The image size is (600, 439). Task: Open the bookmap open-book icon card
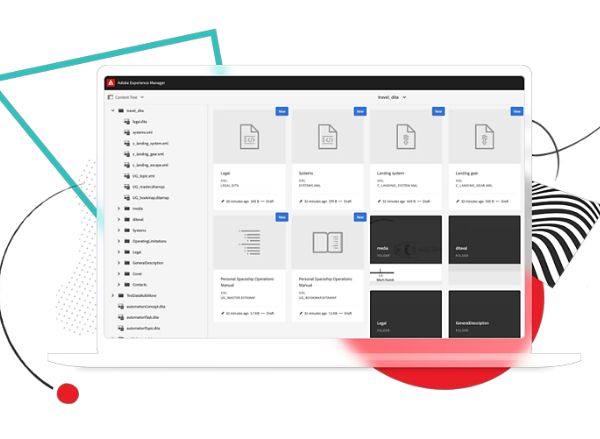point(327,241)
